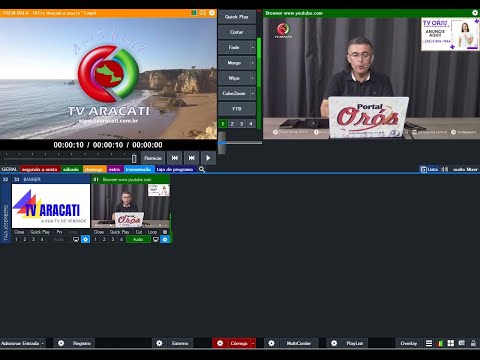Select the dark blue programa tab
This screenshot has width=480, height=360.
(175, 169)
